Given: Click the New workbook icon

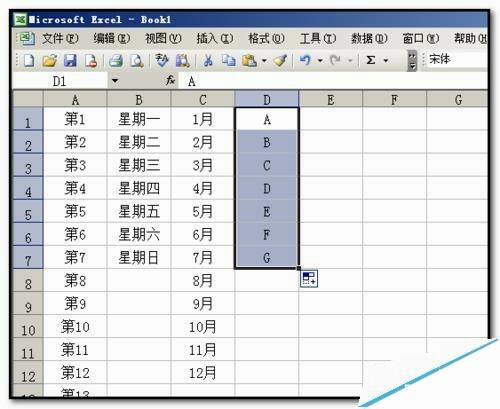Looking at the screenshot, I should point(28,61).
